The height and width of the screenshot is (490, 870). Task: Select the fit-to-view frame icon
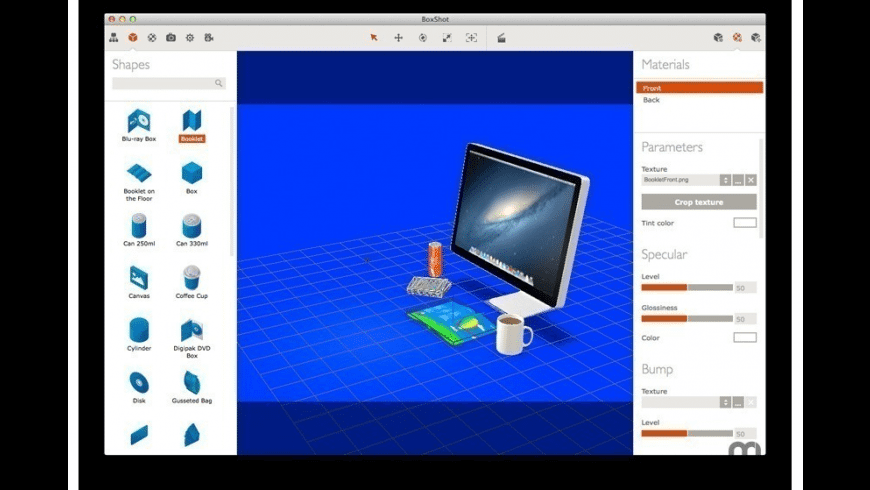tap(471, 38)
